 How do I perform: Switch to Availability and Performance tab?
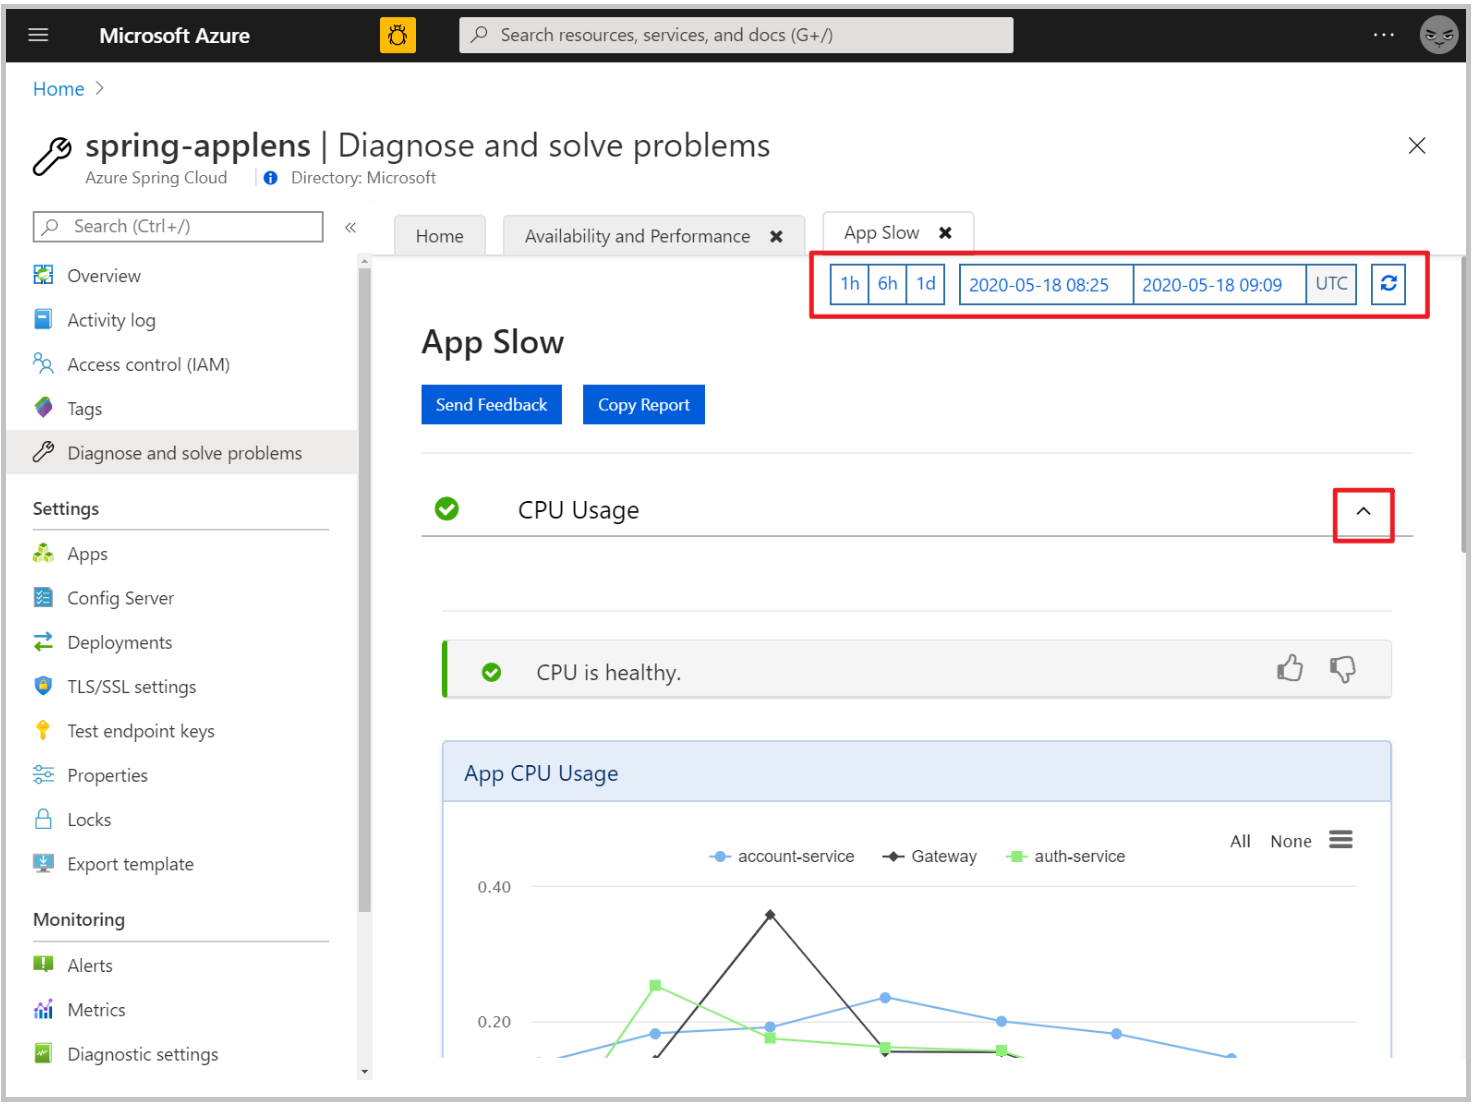pyautogui.click(x=637, y=236)
